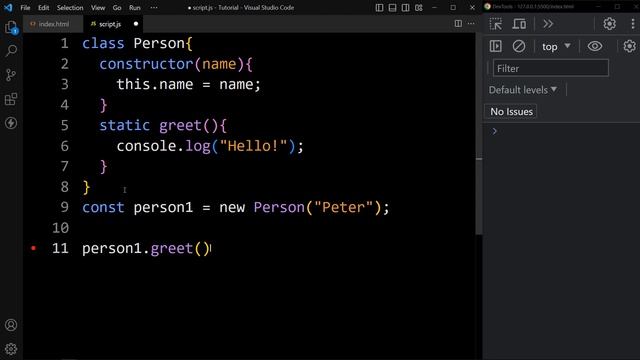Open the View menu
Viewport: 640px width, 360px height.
(x=98, y=7)
